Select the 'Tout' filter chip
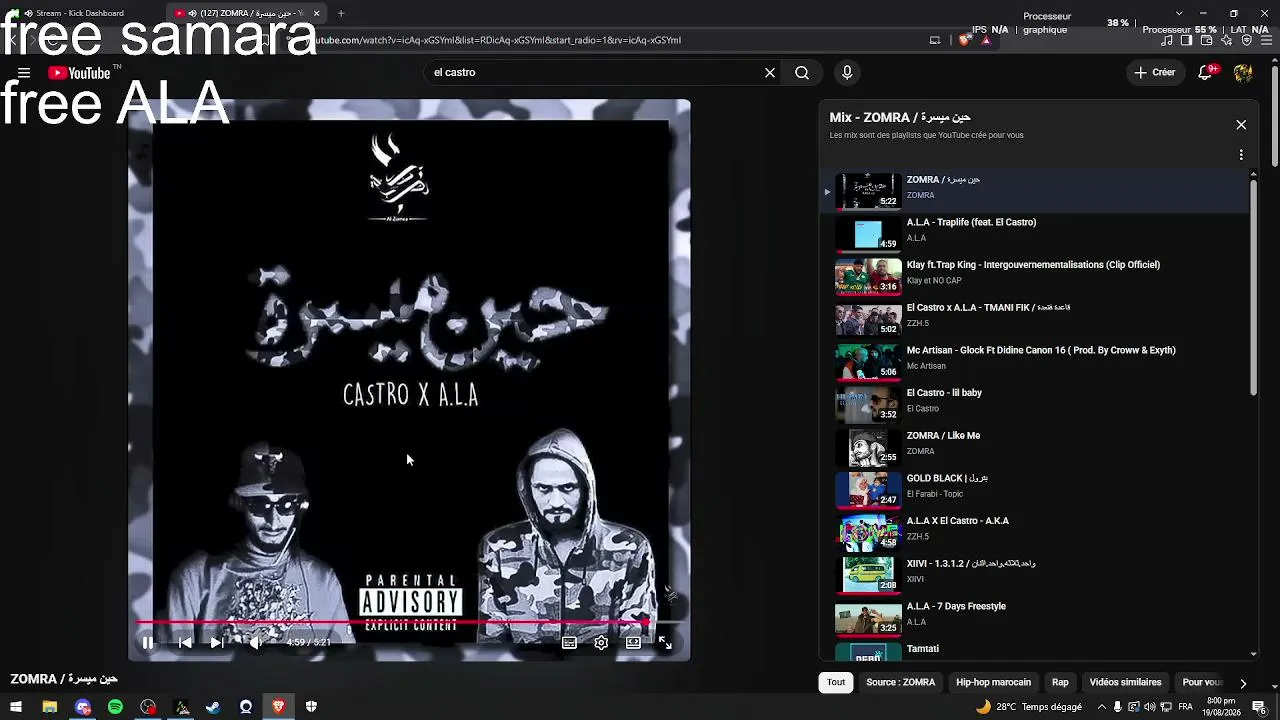The image size is (1280, 720). (x=836, y=683)
